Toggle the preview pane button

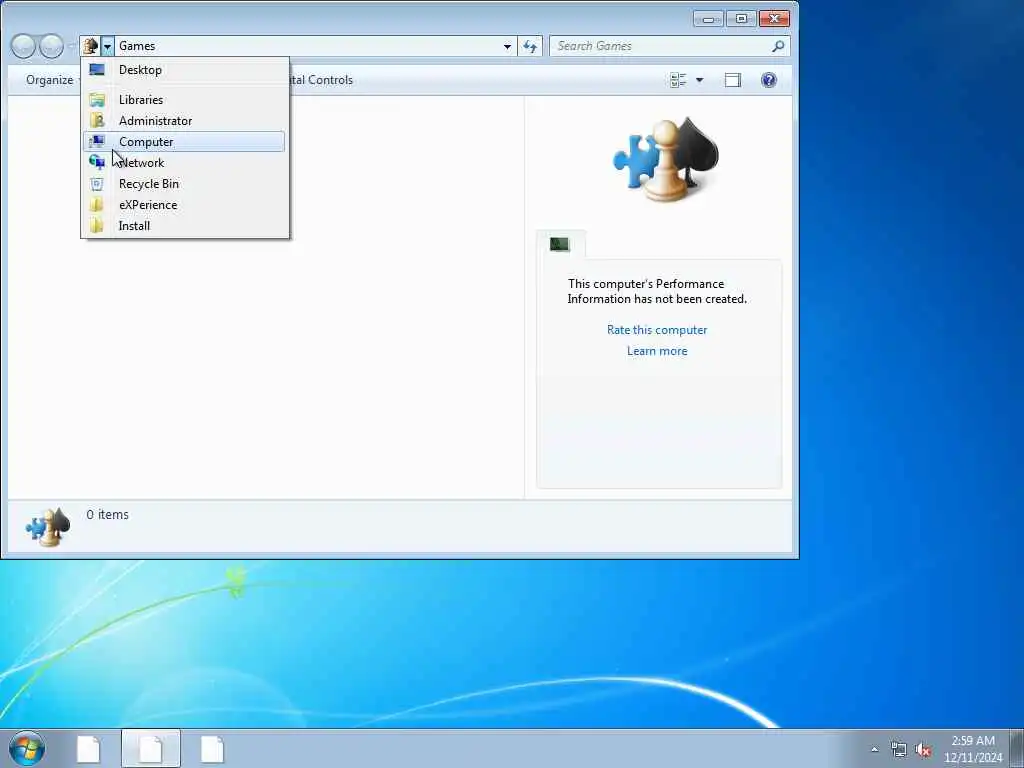(733, 80)
